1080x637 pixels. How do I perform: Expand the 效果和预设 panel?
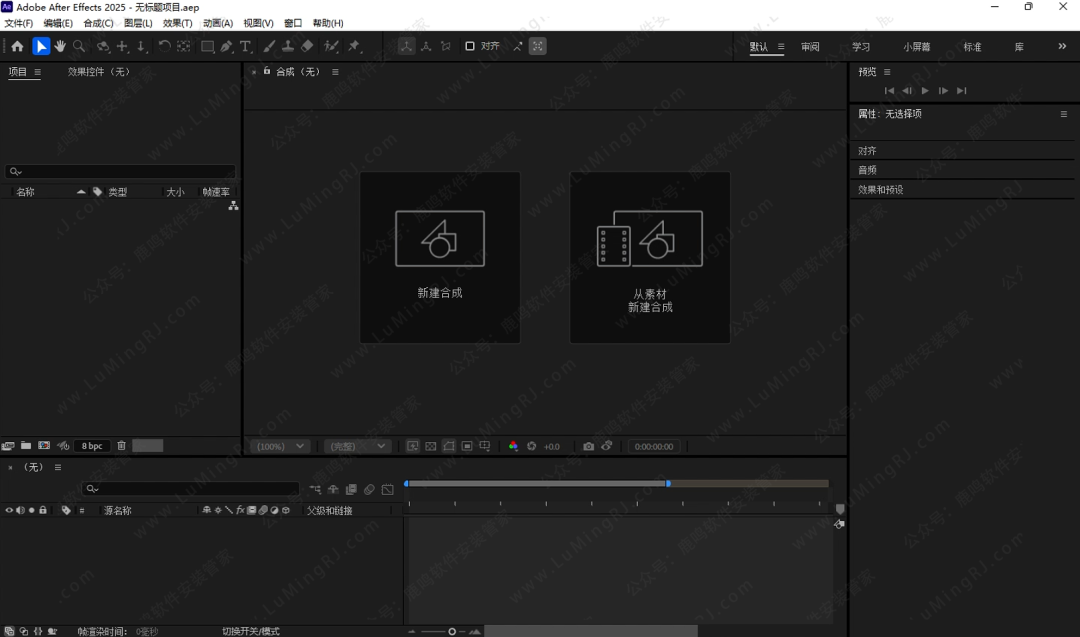point(881,189)
